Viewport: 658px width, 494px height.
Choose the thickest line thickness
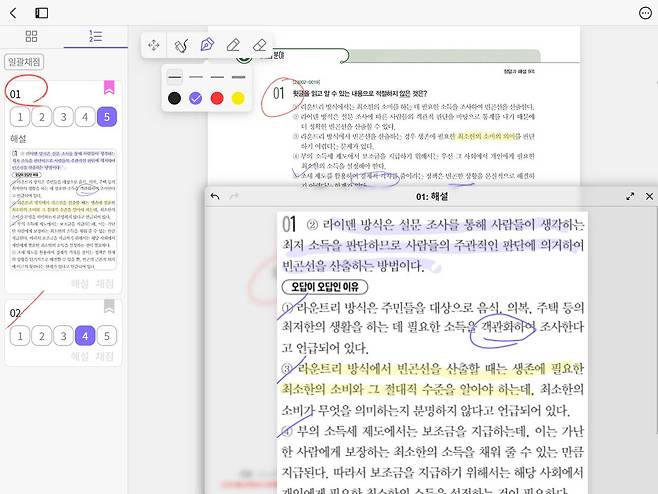click(x=238, y=77)
